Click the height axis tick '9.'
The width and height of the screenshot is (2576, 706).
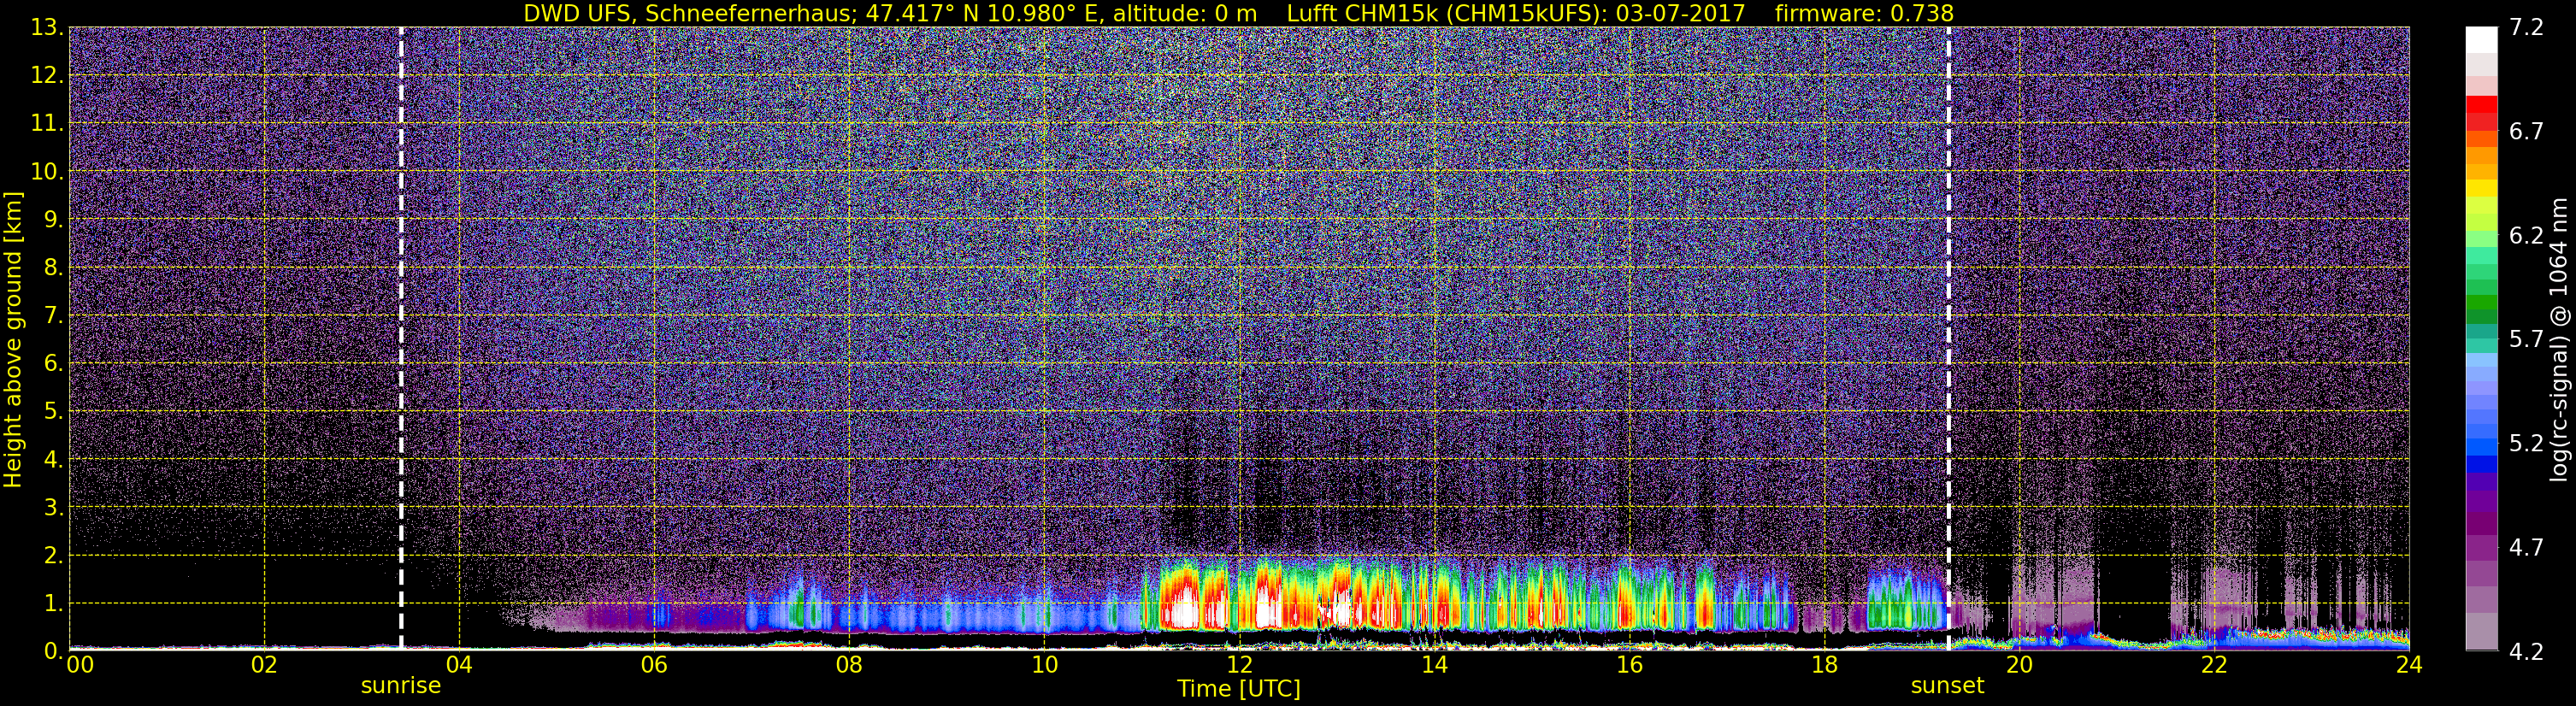click(x=54, y=219)
